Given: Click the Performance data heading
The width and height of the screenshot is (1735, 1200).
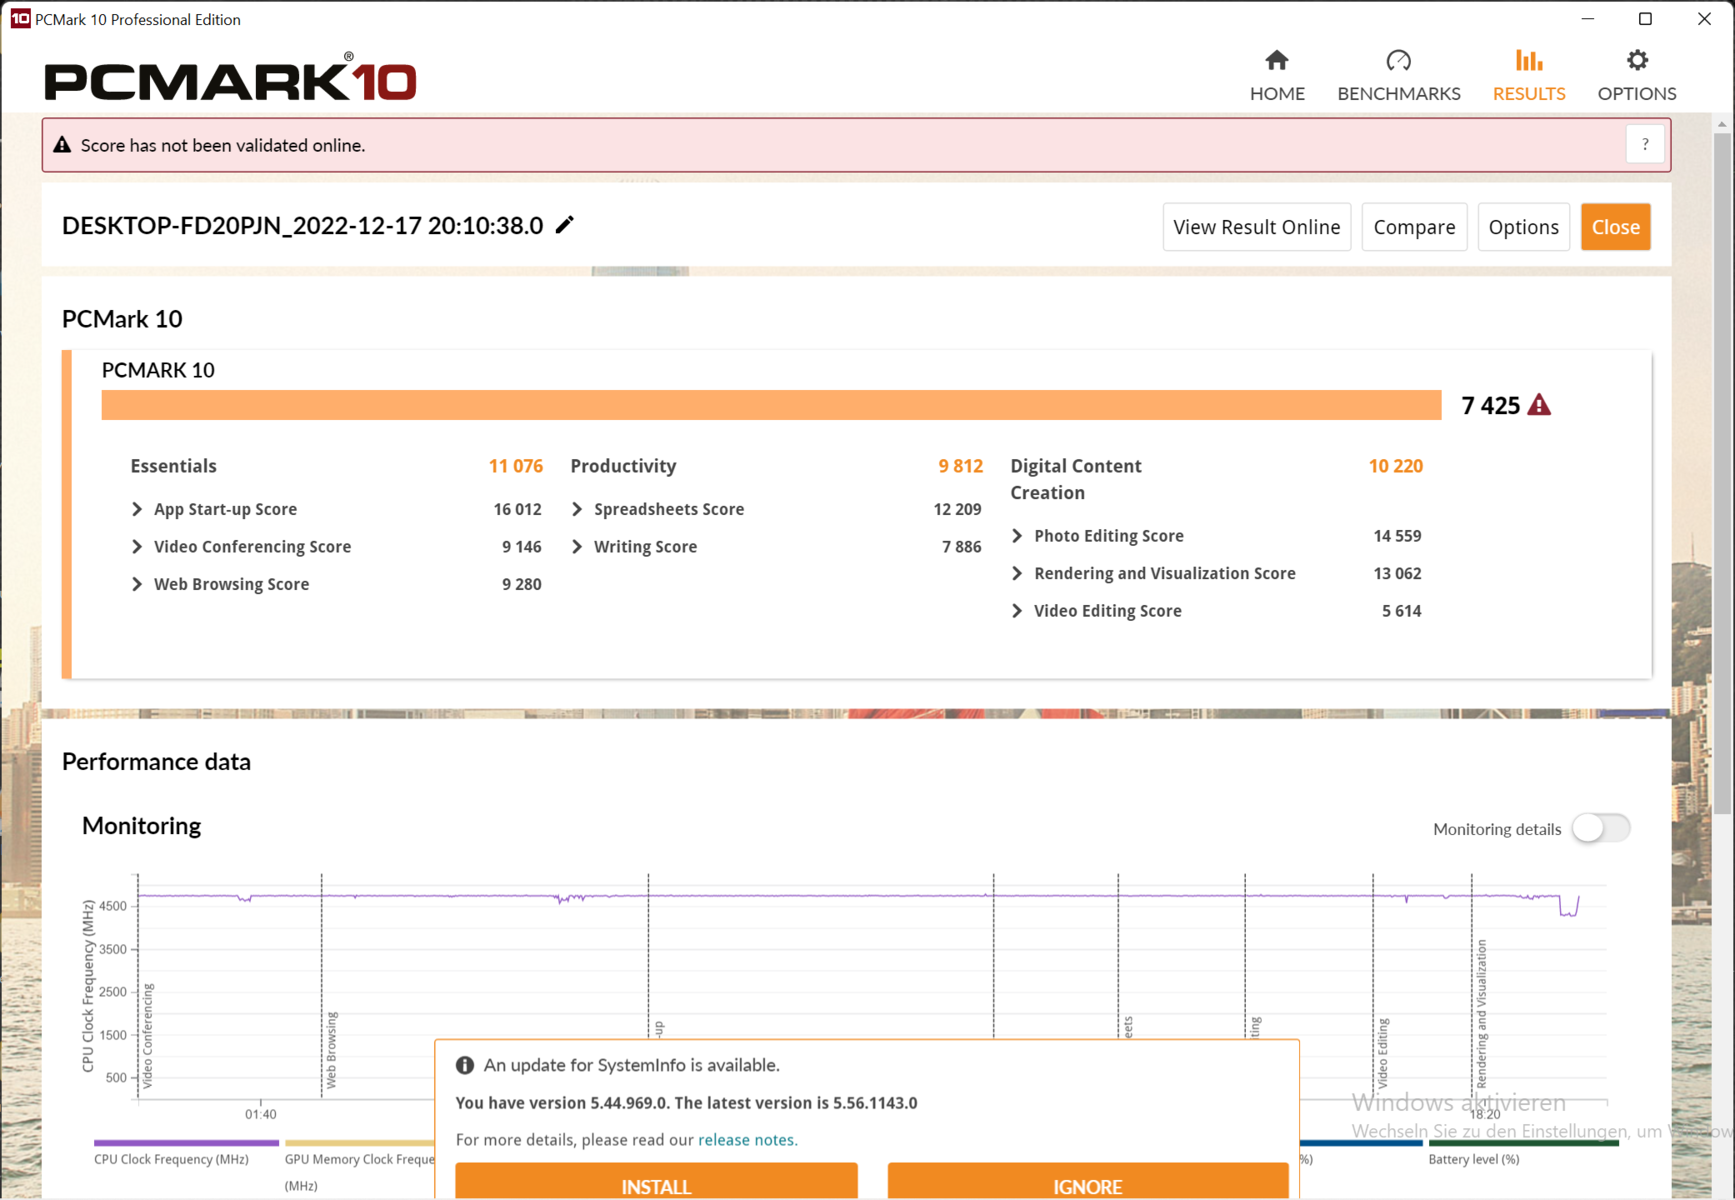Looking at the screenshot, I should click(156, 762).
